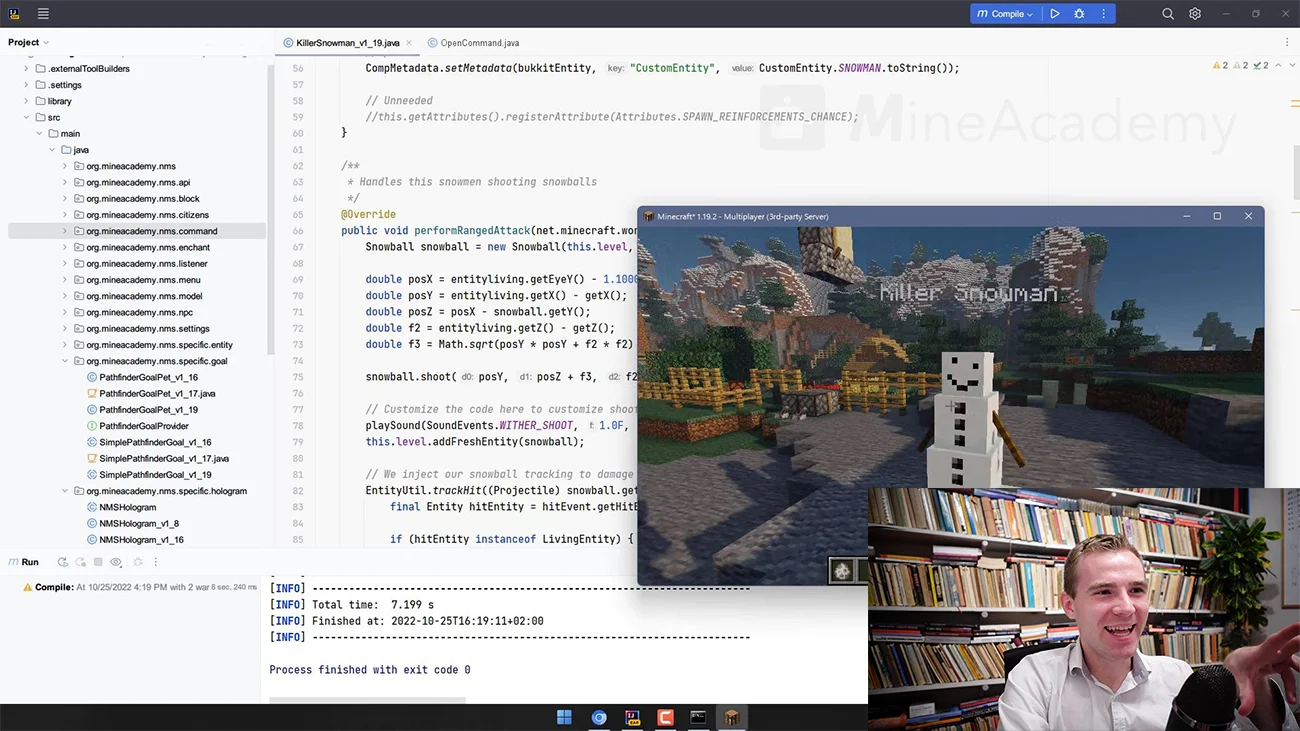Open the Project view dropdown
Screen dimensions: 1300x731
tap(28, 42)
